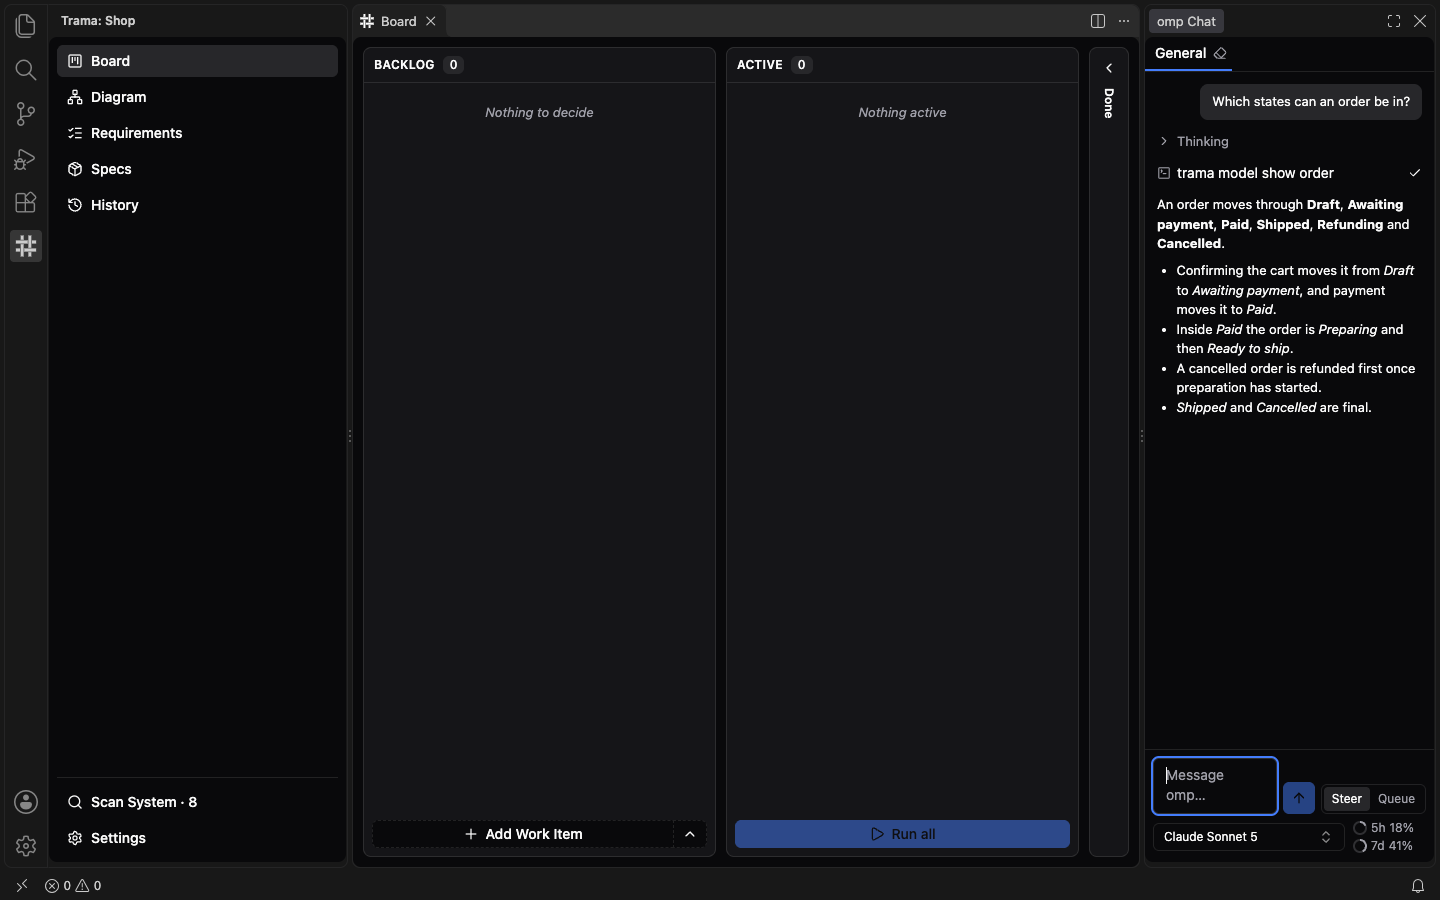Open the Explorer files icon
The image size is (1440, 900).
tap(26, 26)
